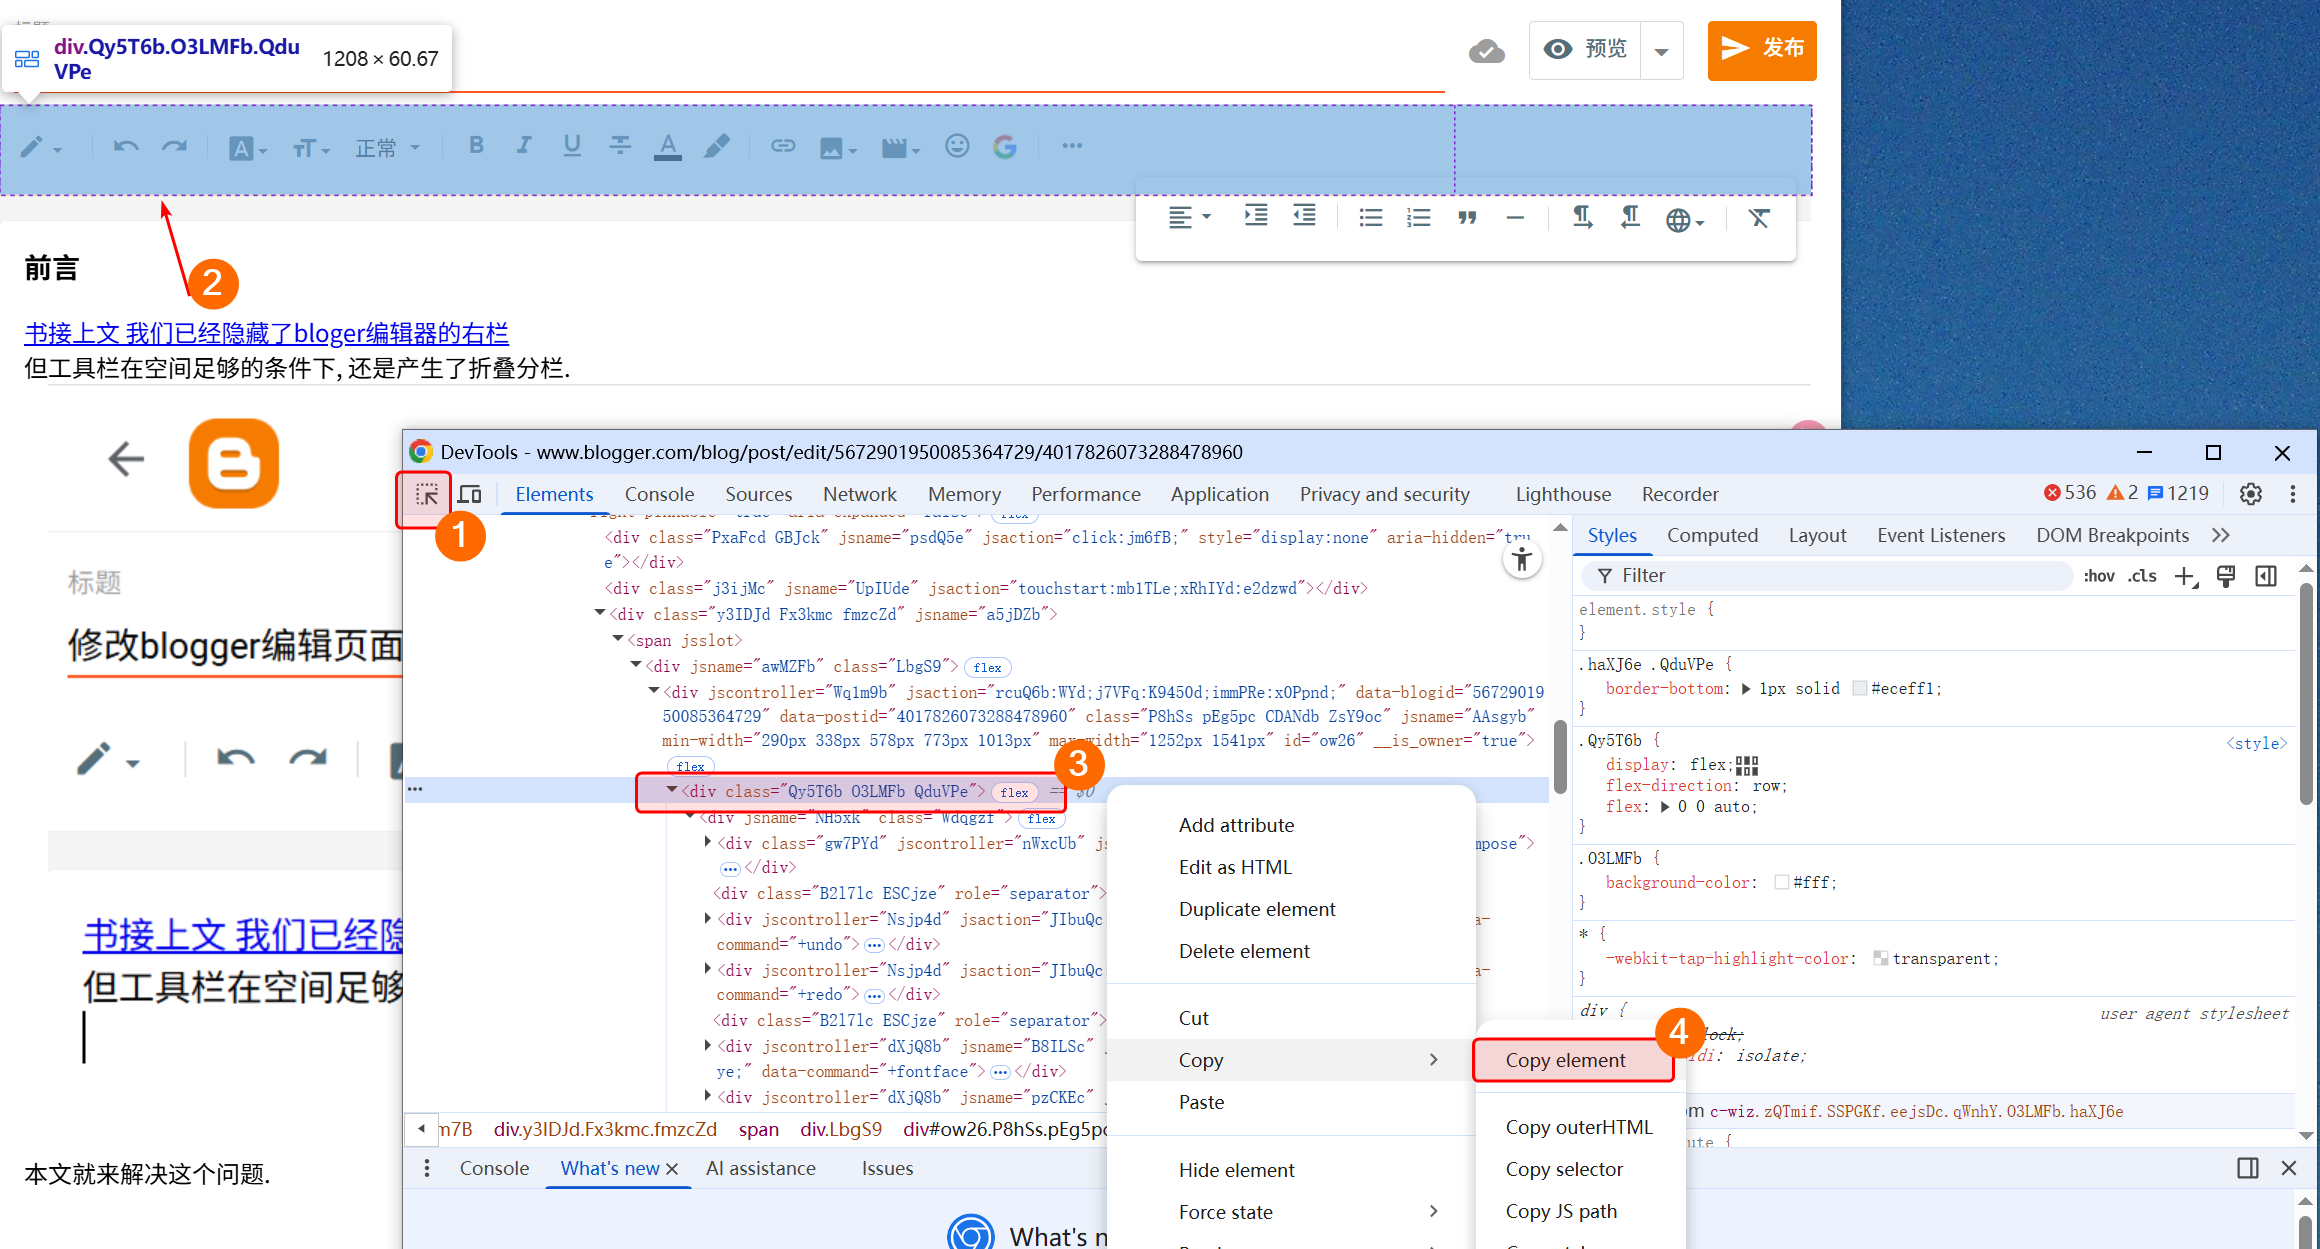Open dropdown arrow beside 预览 button
This screenshot has height=1249, width=2320.
pos(1661,51)
